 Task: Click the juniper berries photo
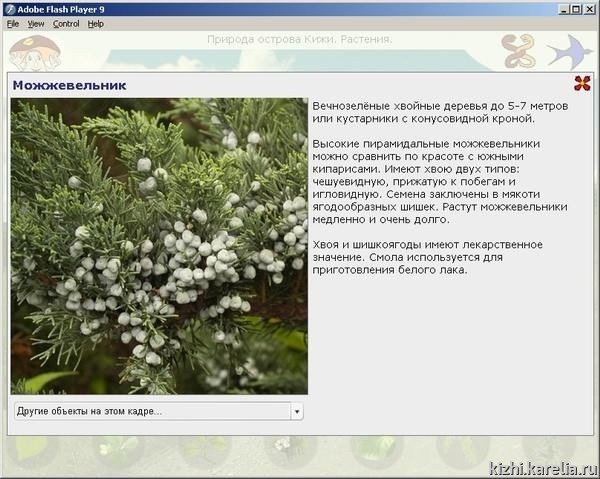(x=158, y=246)
